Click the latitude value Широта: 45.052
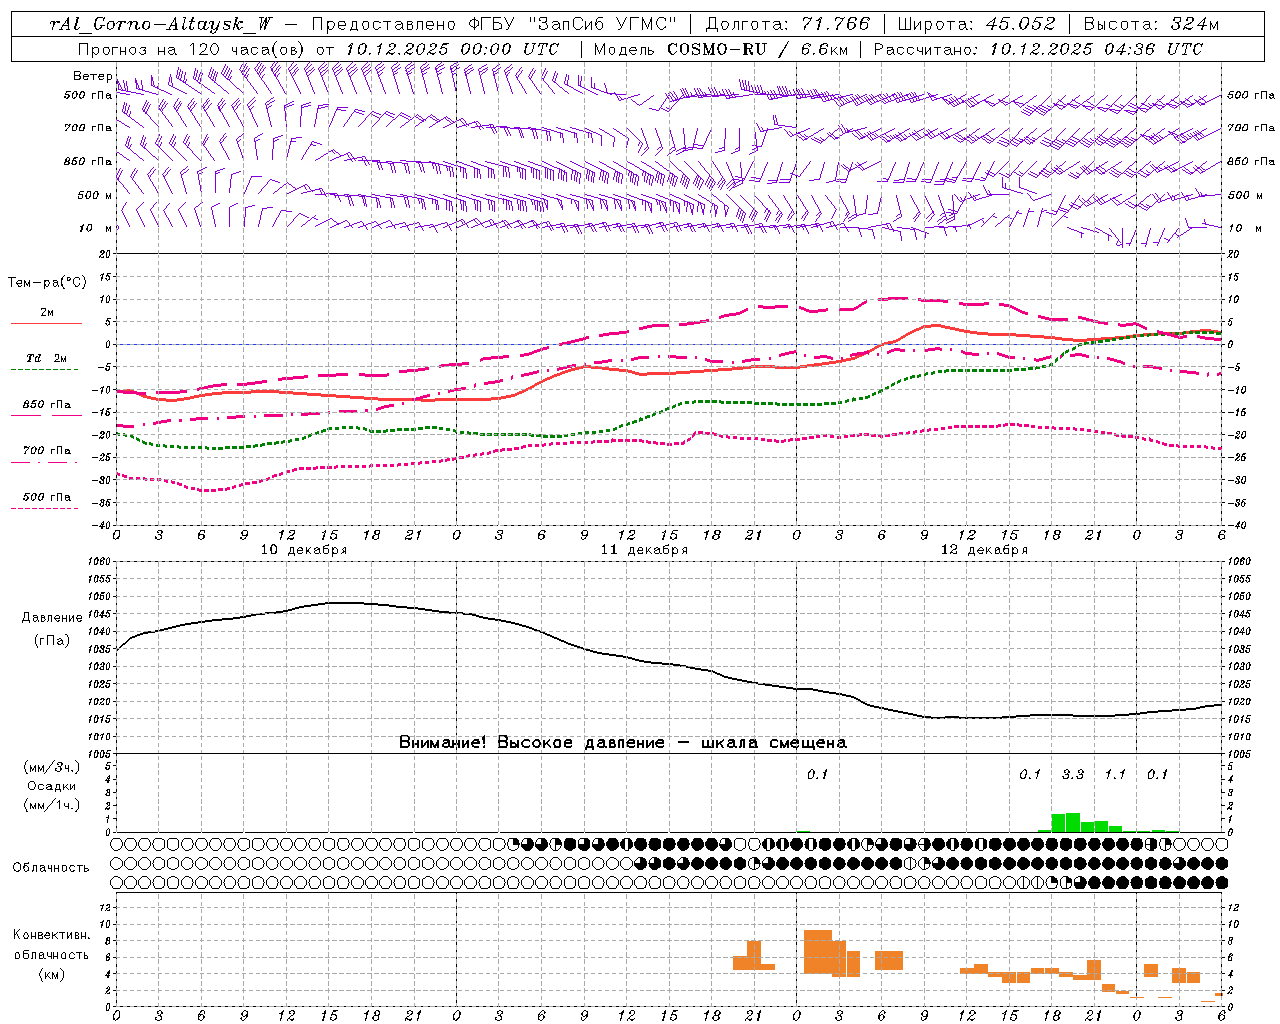Viewport: 1280px width, 1024px height. point(977,24)
